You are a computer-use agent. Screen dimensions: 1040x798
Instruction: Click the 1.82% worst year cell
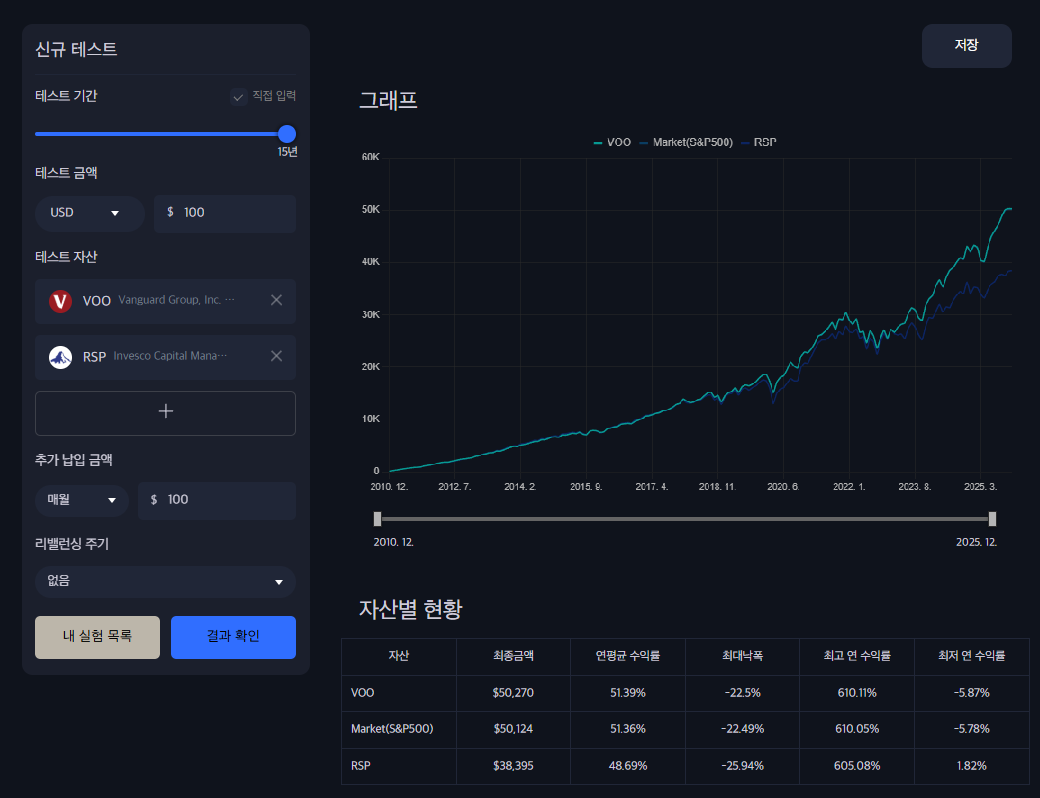[972, 766]
